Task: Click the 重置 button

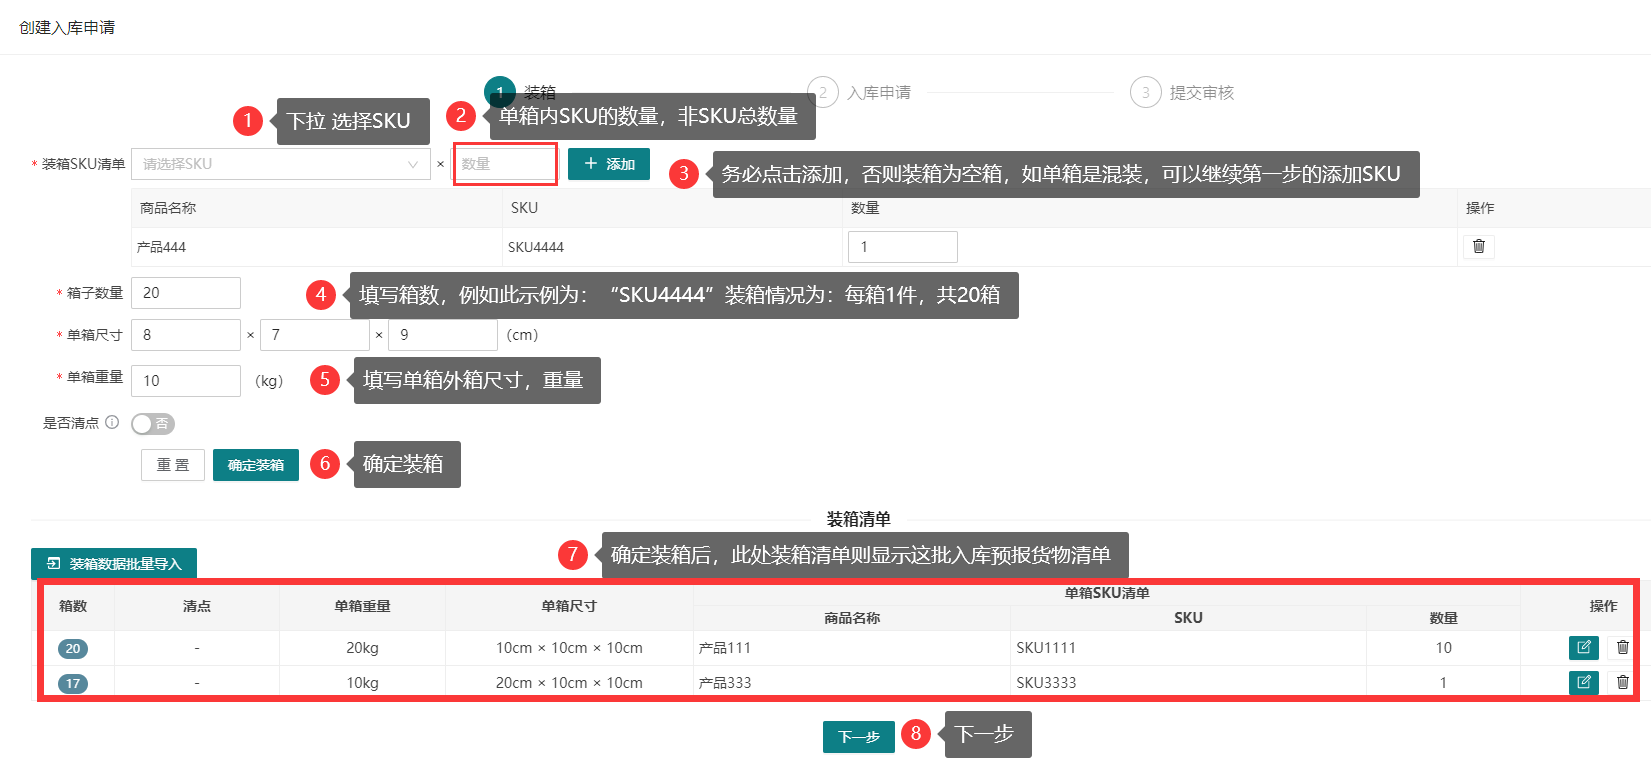Action: tap(173, 465)
